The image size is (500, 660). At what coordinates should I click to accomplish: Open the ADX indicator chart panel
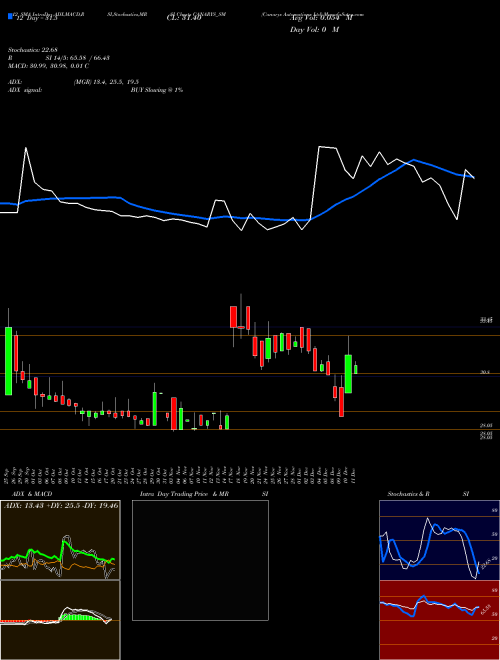[x=60, y=540]
